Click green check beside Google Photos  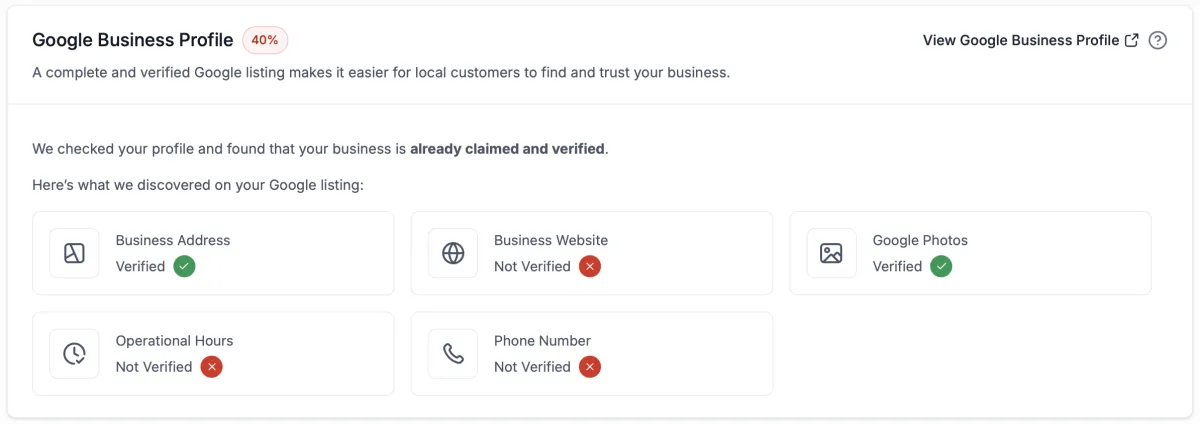pos(941,266)
